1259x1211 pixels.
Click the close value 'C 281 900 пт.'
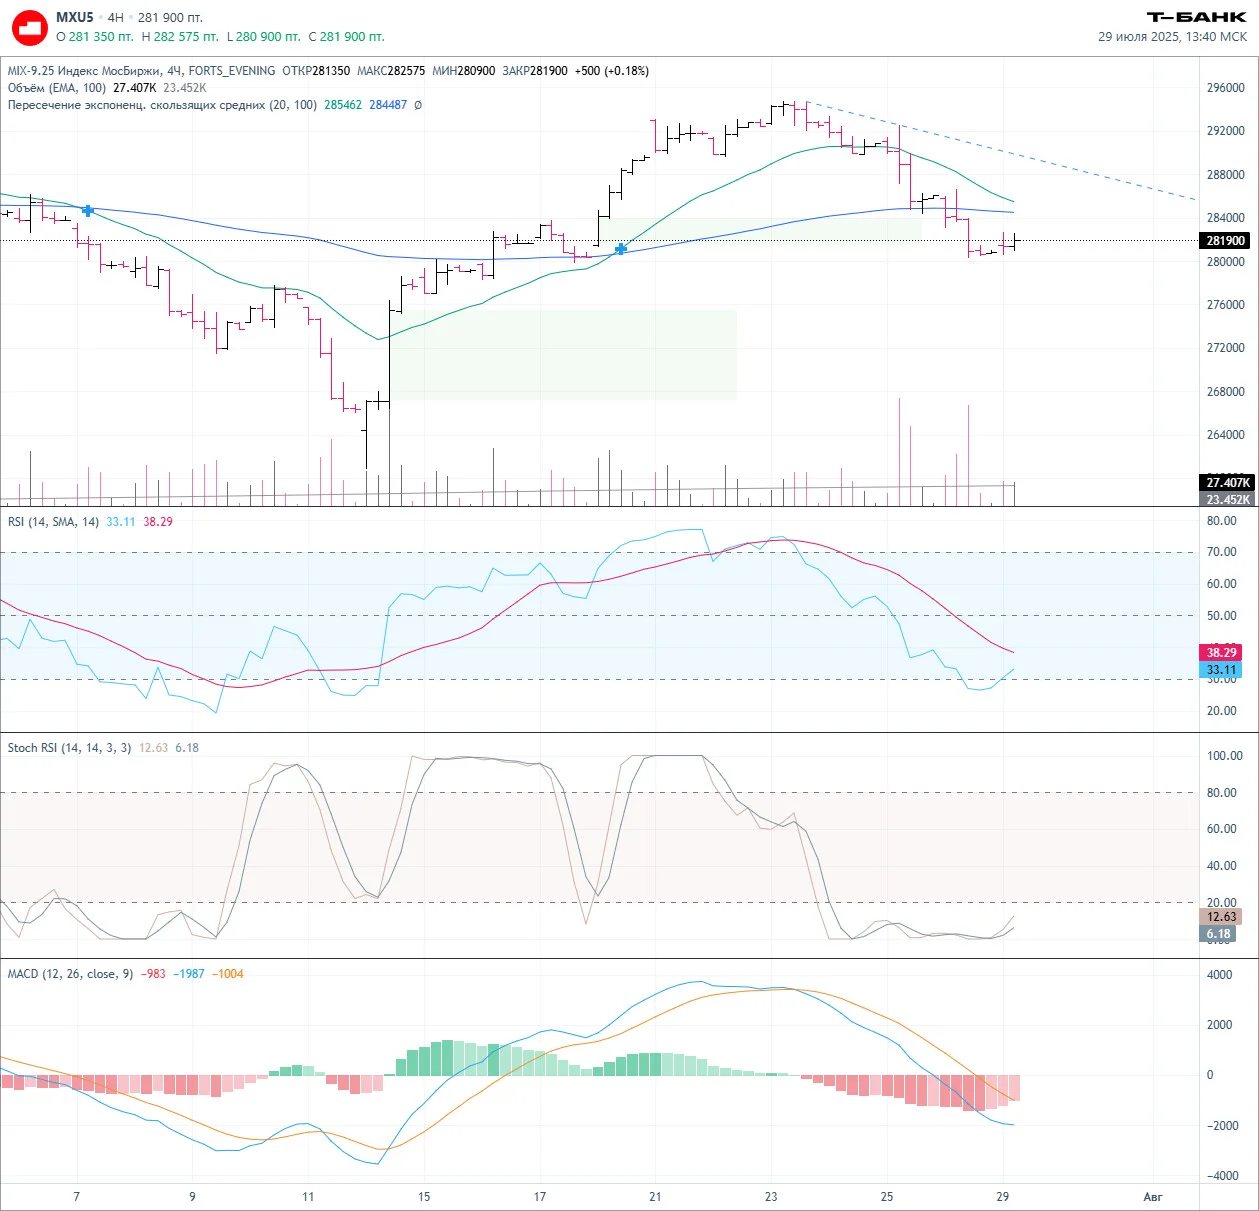(x=347, y=37)
